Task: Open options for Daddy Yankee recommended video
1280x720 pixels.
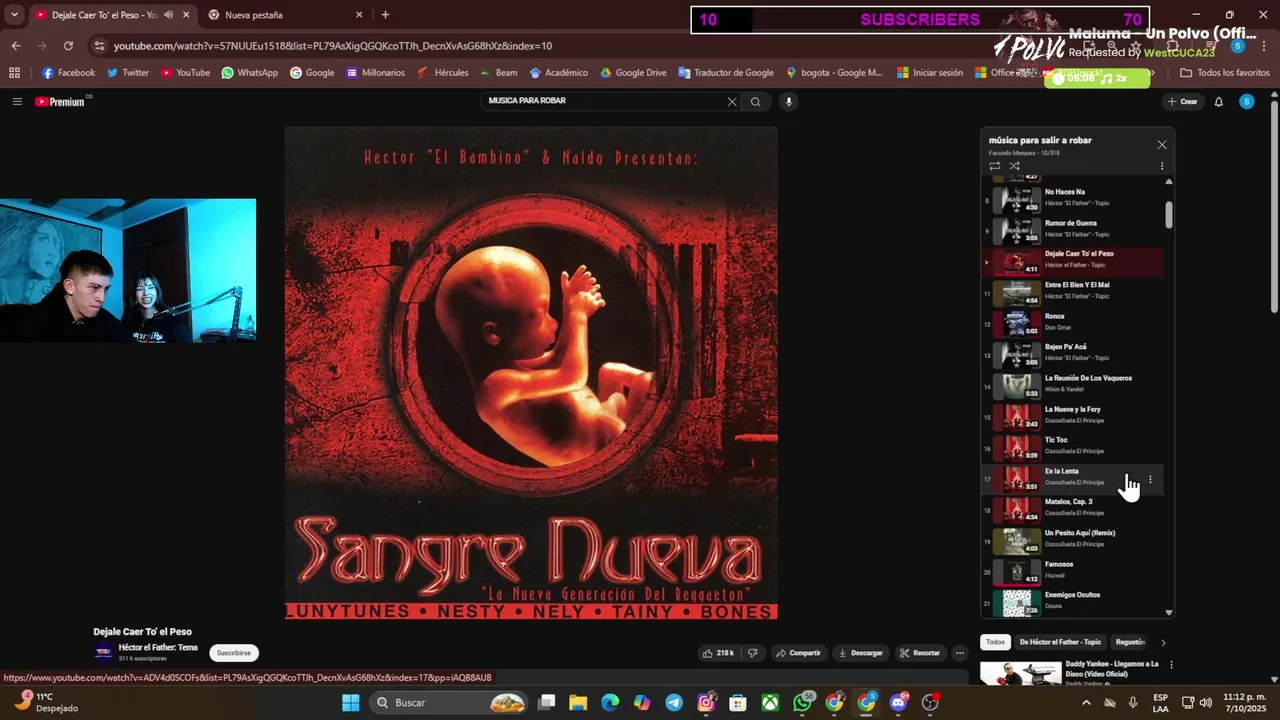Action: [1171, 665]
